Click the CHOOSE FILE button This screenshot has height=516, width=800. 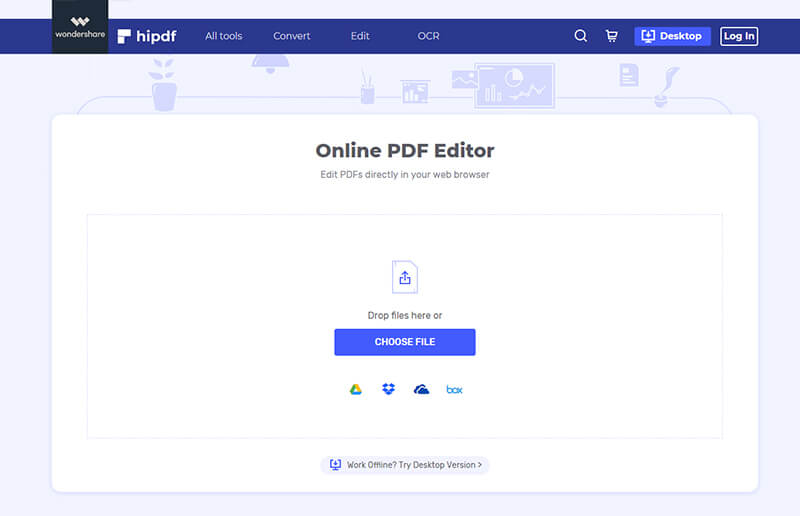click(x=405, y=342)
